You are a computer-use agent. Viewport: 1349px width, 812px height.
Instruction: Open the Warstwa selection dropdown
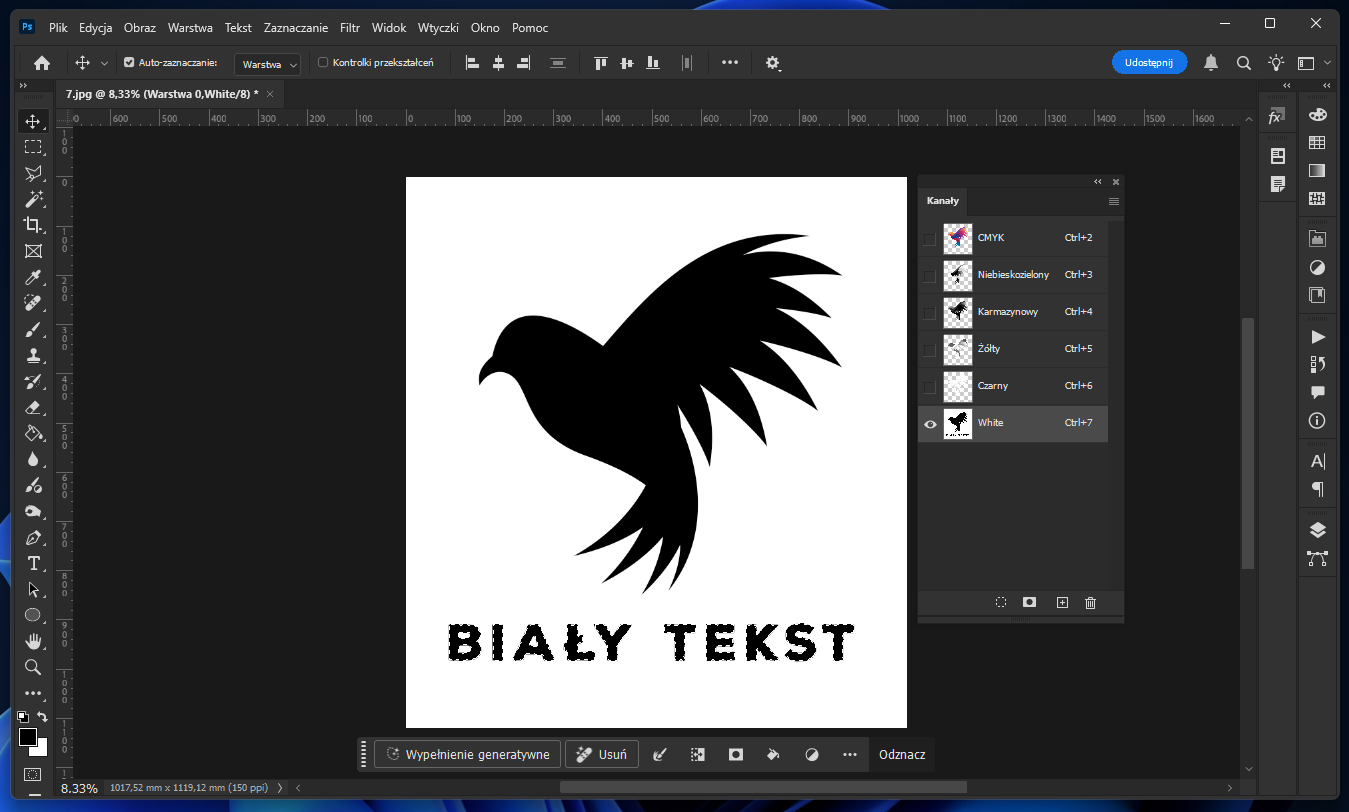click(x=267, y=63)
